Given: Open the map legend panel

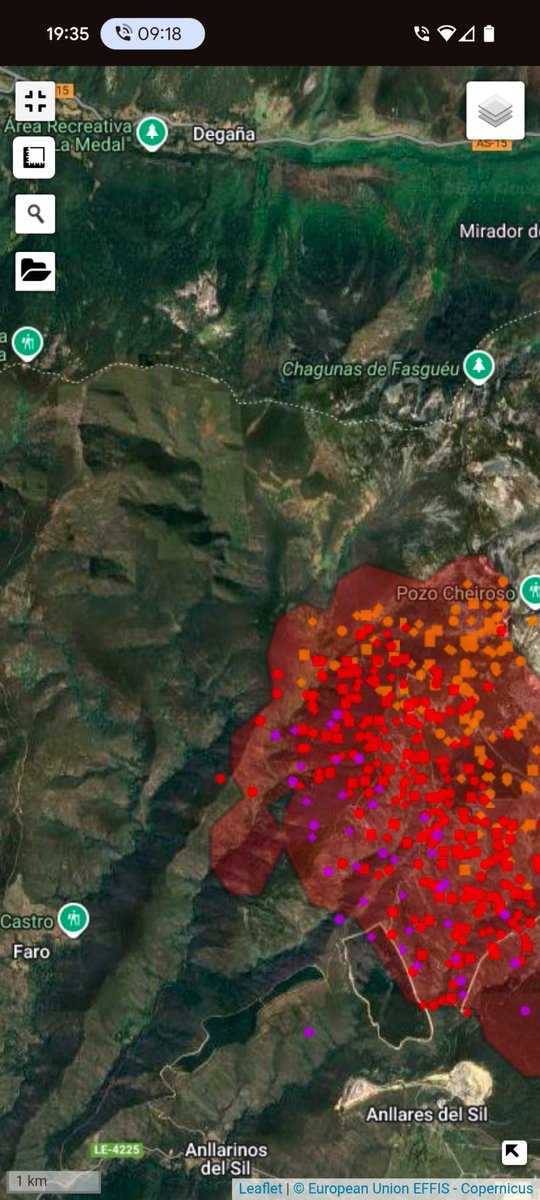Looking at the screenshot, I should point(35,157).
